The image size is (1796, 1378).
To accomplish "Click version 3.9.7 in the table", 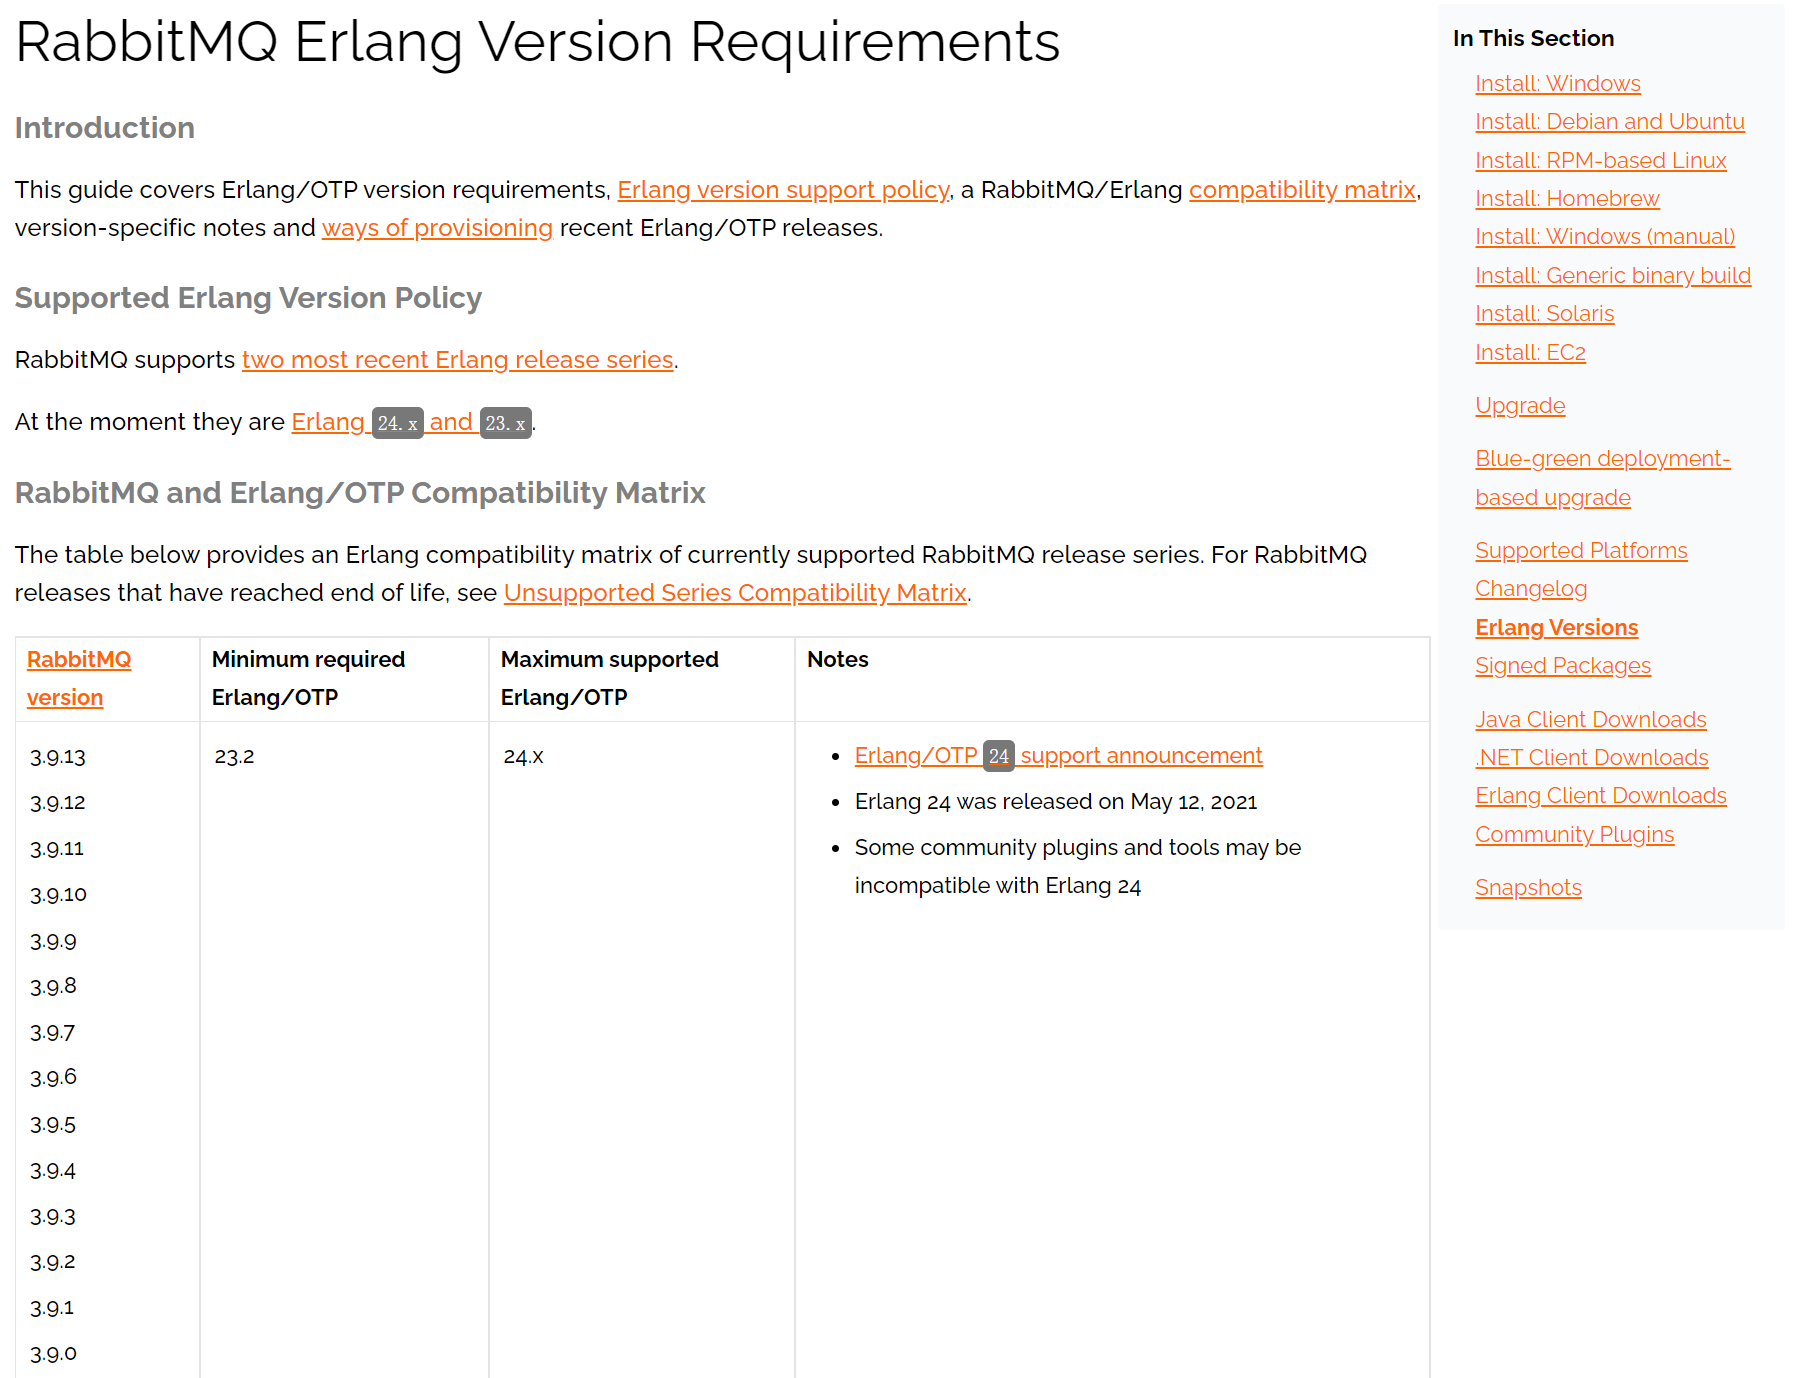I will 53,1033.
